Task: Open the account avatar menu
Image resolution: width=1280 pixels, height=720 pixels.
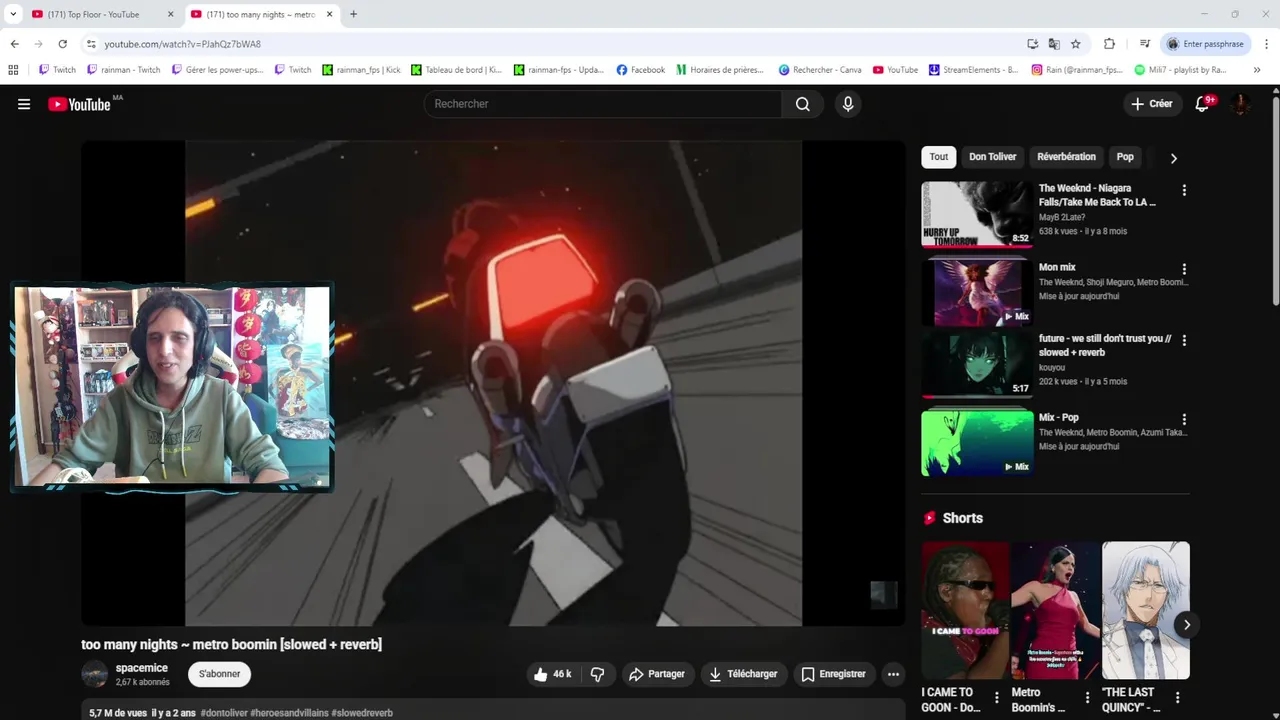Action: pos(1240,104)
